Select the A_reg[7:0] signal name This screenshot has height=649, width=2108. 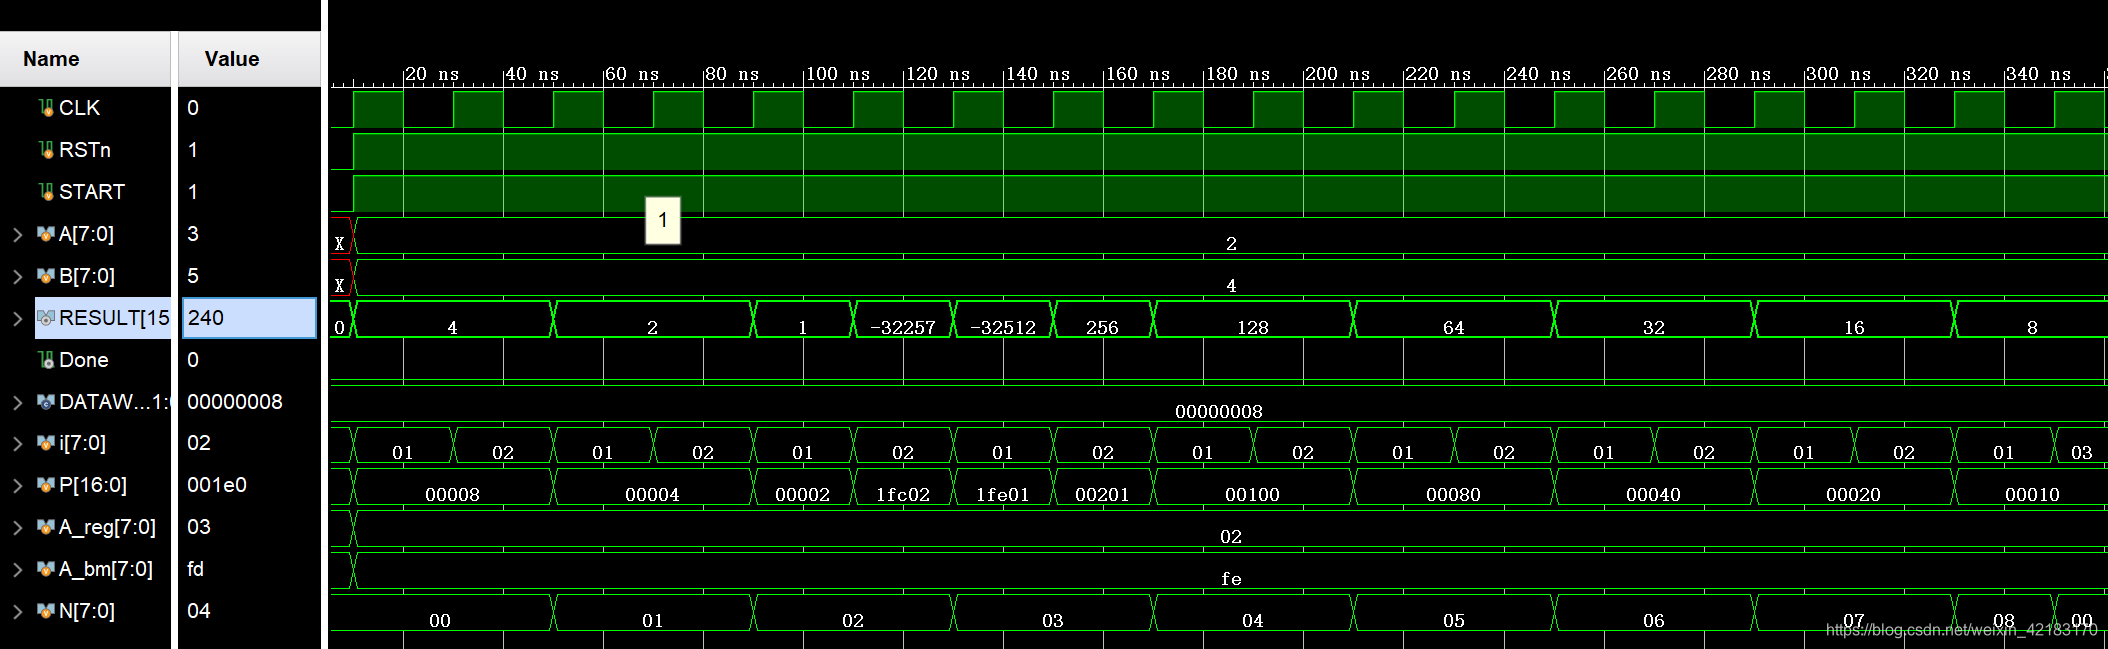(107, 527)
